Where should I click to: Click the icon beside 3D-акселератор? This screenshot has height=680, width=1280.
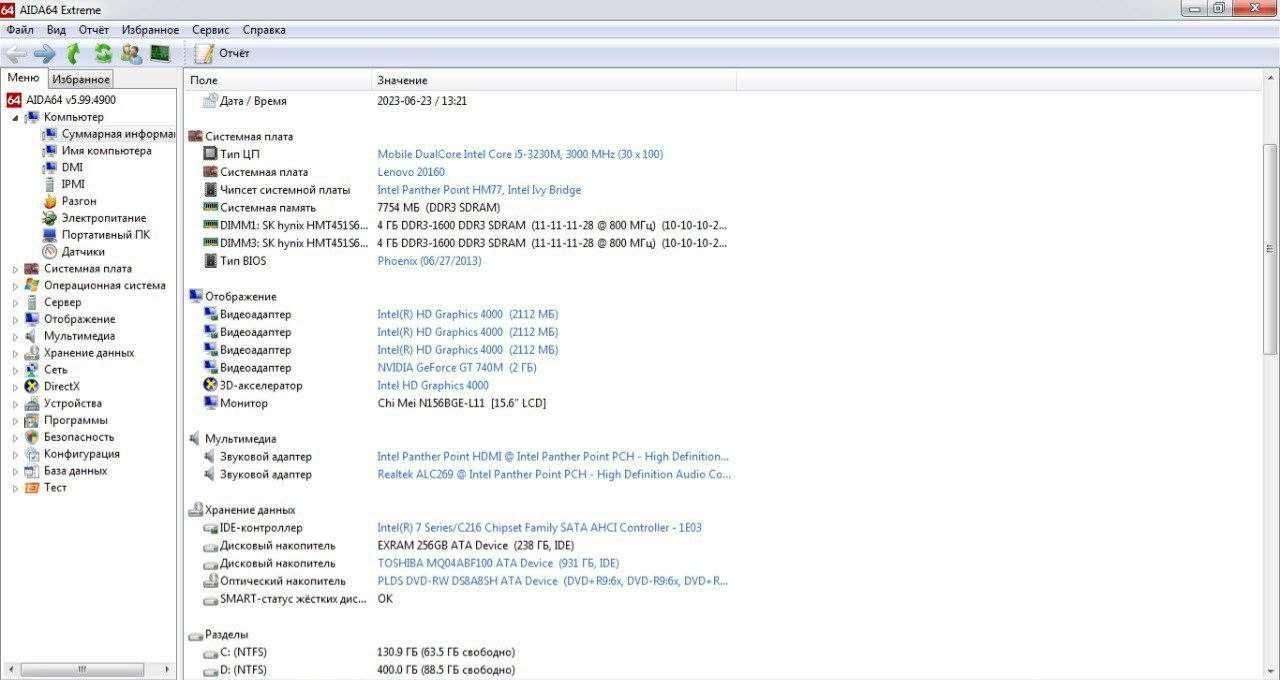coord(210,385)
